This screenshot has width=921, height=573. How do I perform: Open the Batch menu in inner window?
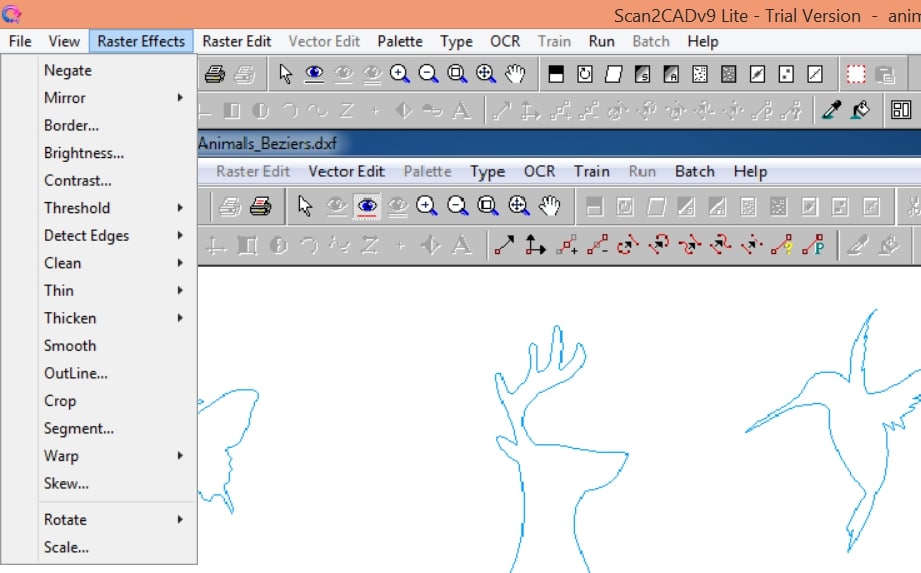tap(695, 171)
